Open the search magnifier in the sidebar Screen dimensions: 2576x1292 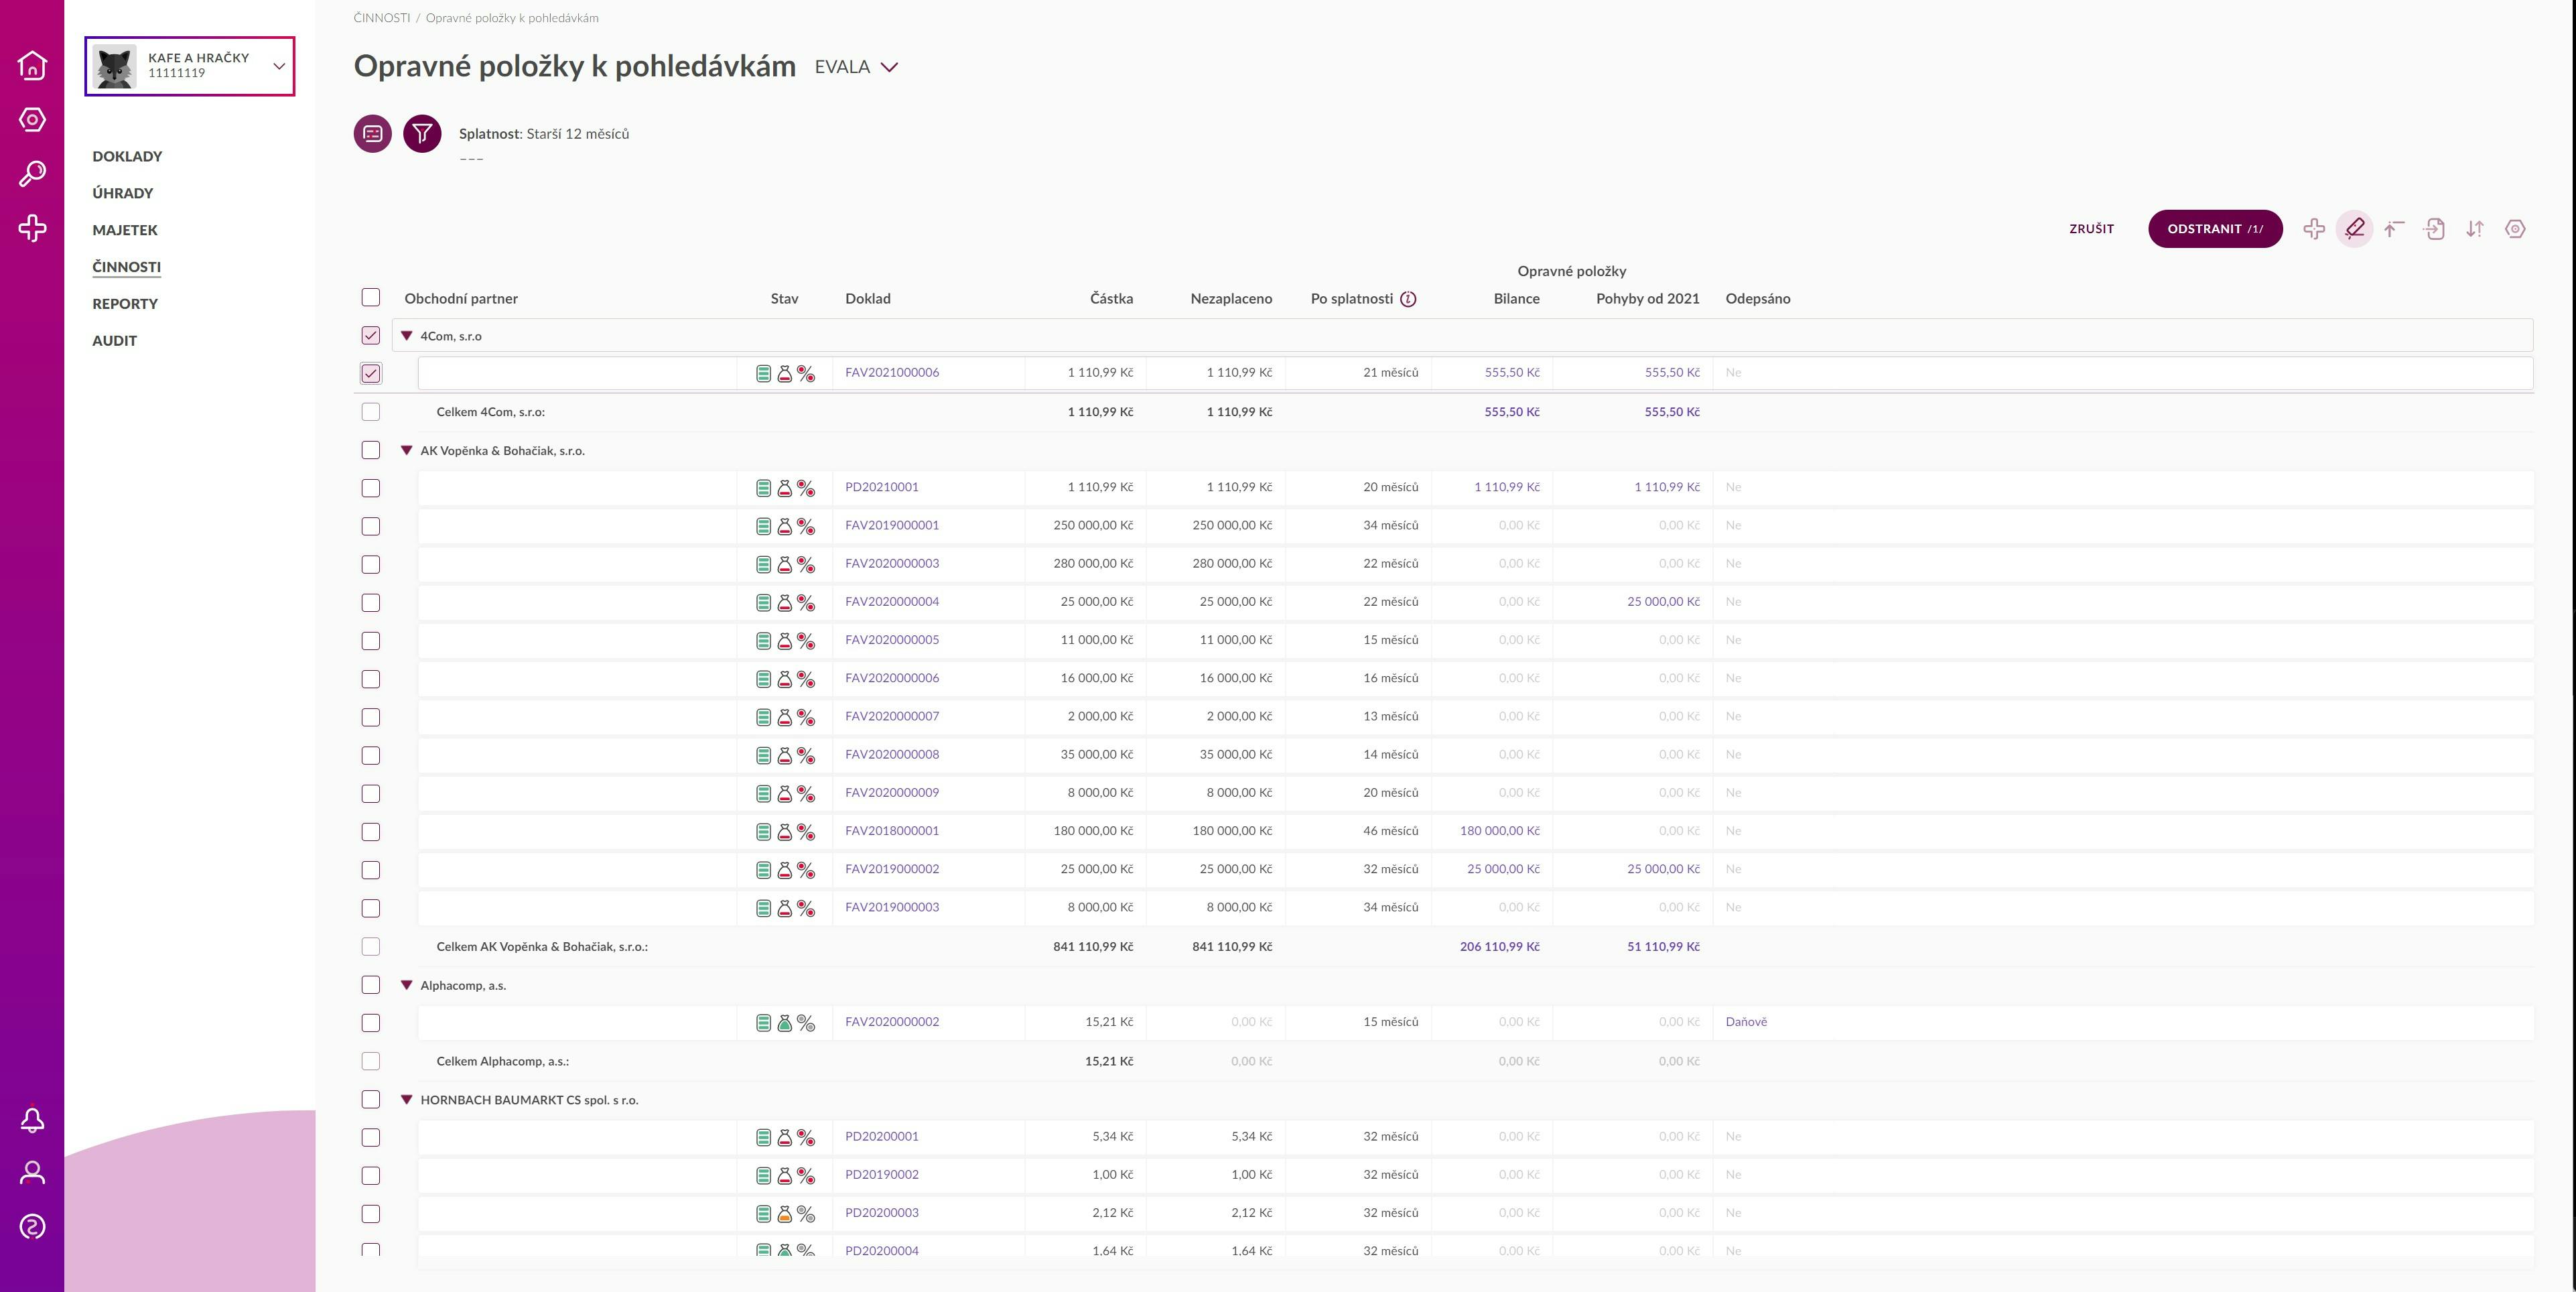pos(32,174)
